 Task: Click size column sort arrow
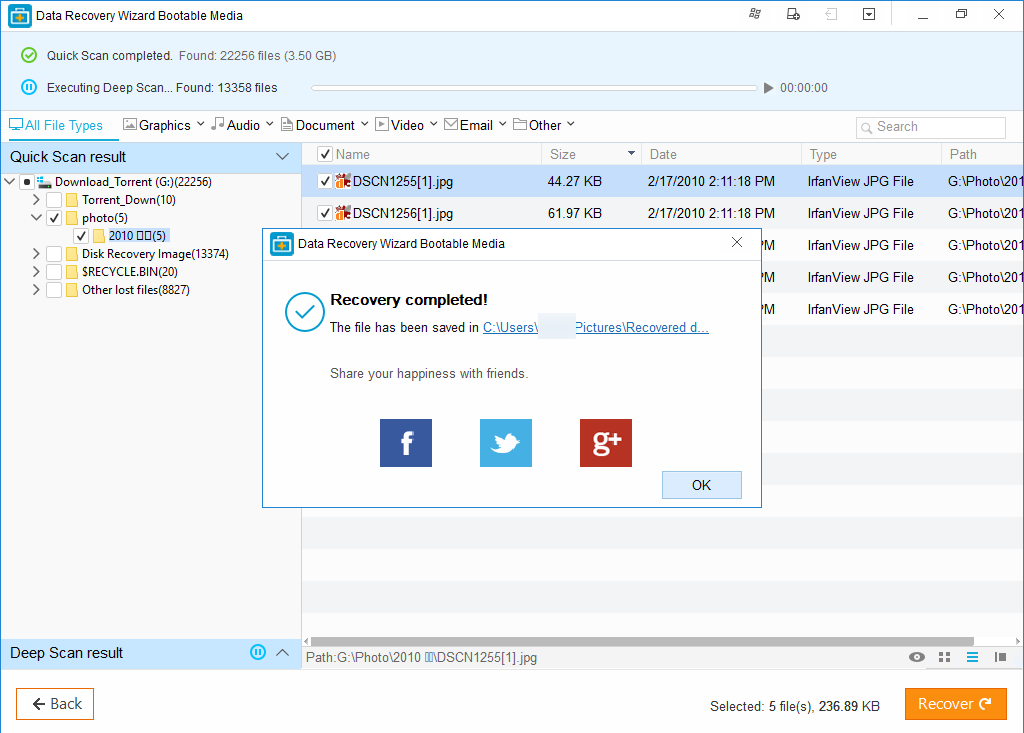(x=631, y=154)
